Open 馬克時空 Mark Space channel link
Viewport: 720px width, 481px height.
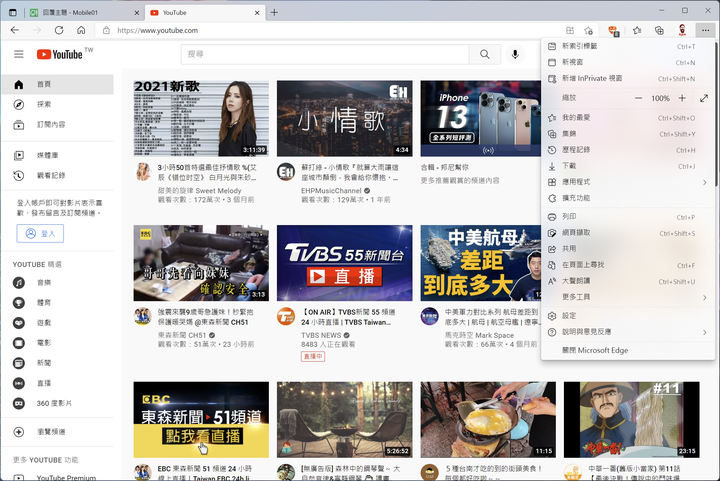tap(479, 335)
